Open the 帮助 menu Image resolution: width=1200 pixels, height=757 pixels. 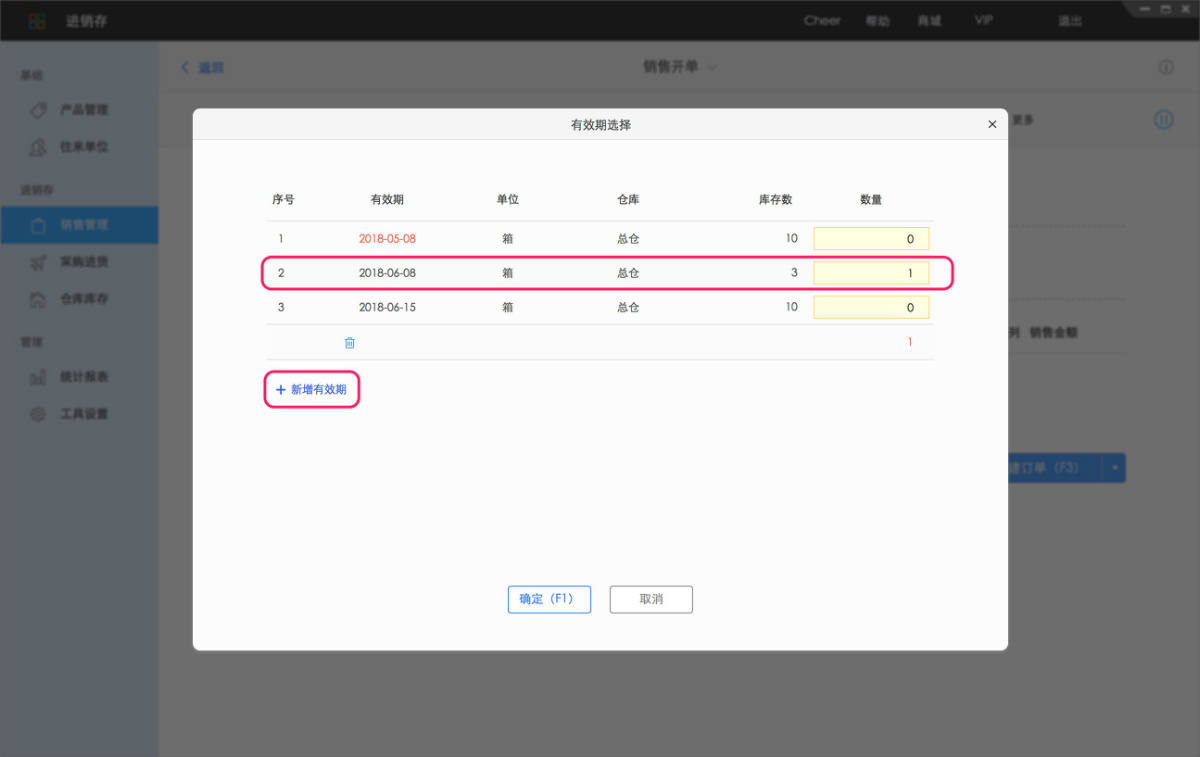coord(877,21)
